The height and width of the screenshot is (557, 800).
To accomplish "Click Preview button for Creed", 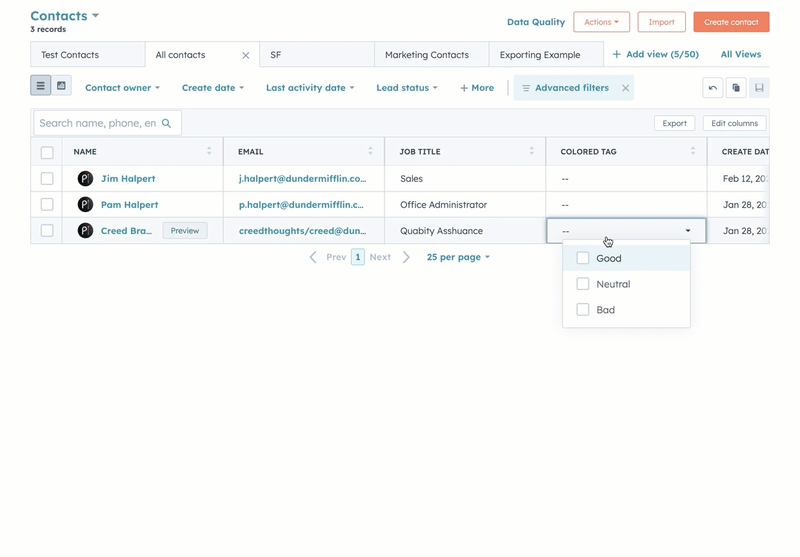I will (185, 231).
